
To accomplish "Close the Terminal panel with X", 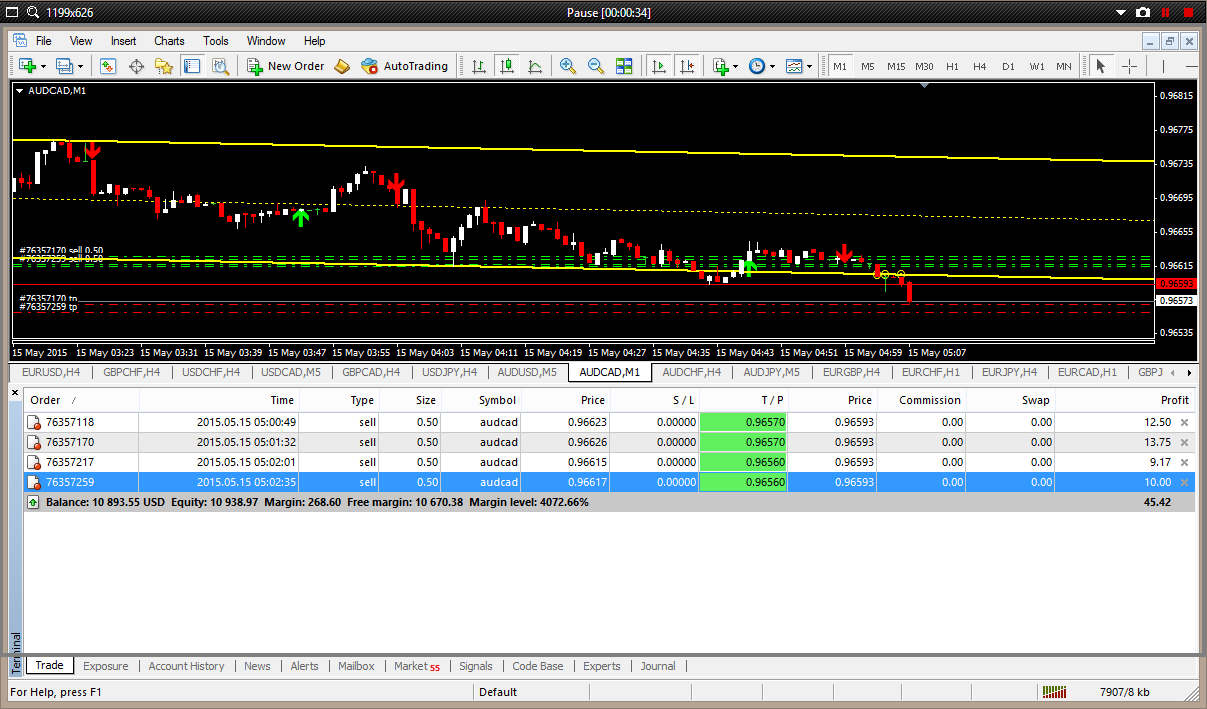I will (x=15, y=392).
